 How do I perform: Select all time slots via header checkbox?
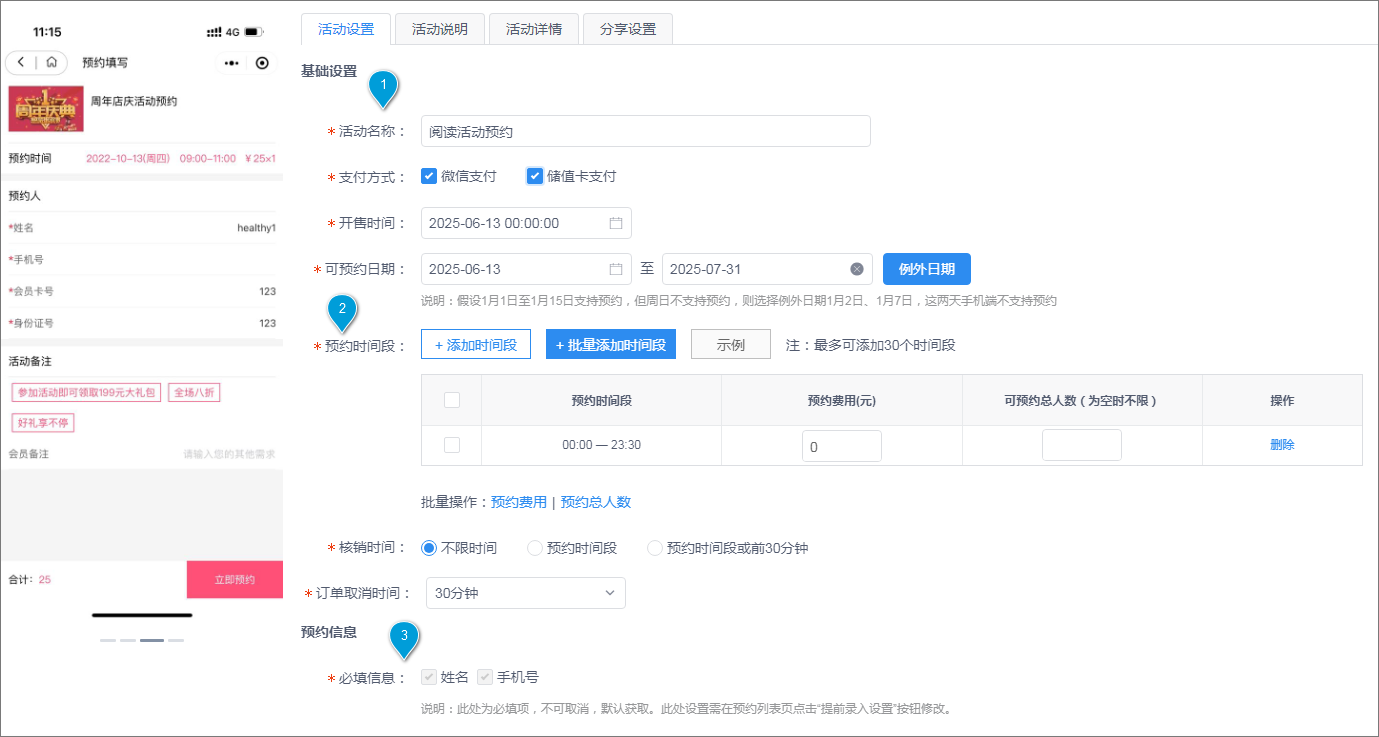pyautogui.click(x=452, y=400)
